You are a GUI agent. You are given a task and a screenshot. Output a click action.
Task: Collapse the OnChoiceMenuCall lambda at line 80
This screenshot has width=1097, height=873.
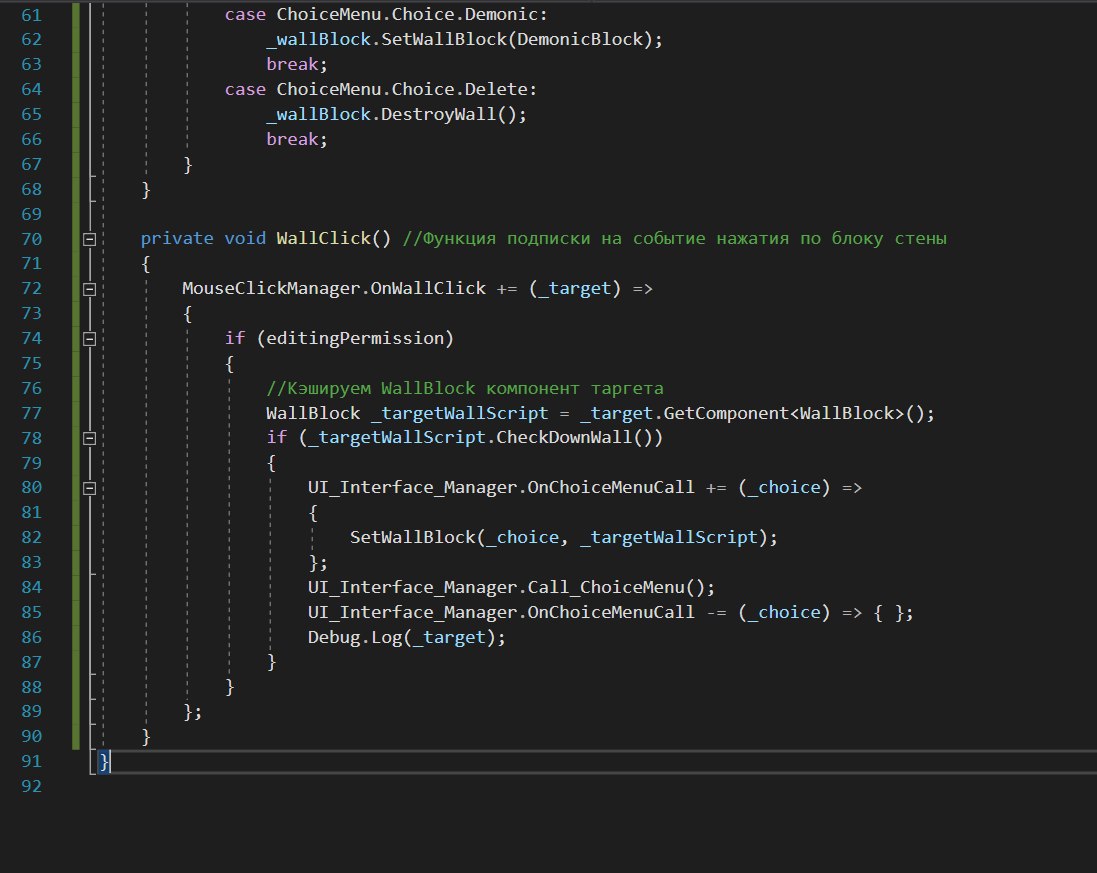(90, 488)
